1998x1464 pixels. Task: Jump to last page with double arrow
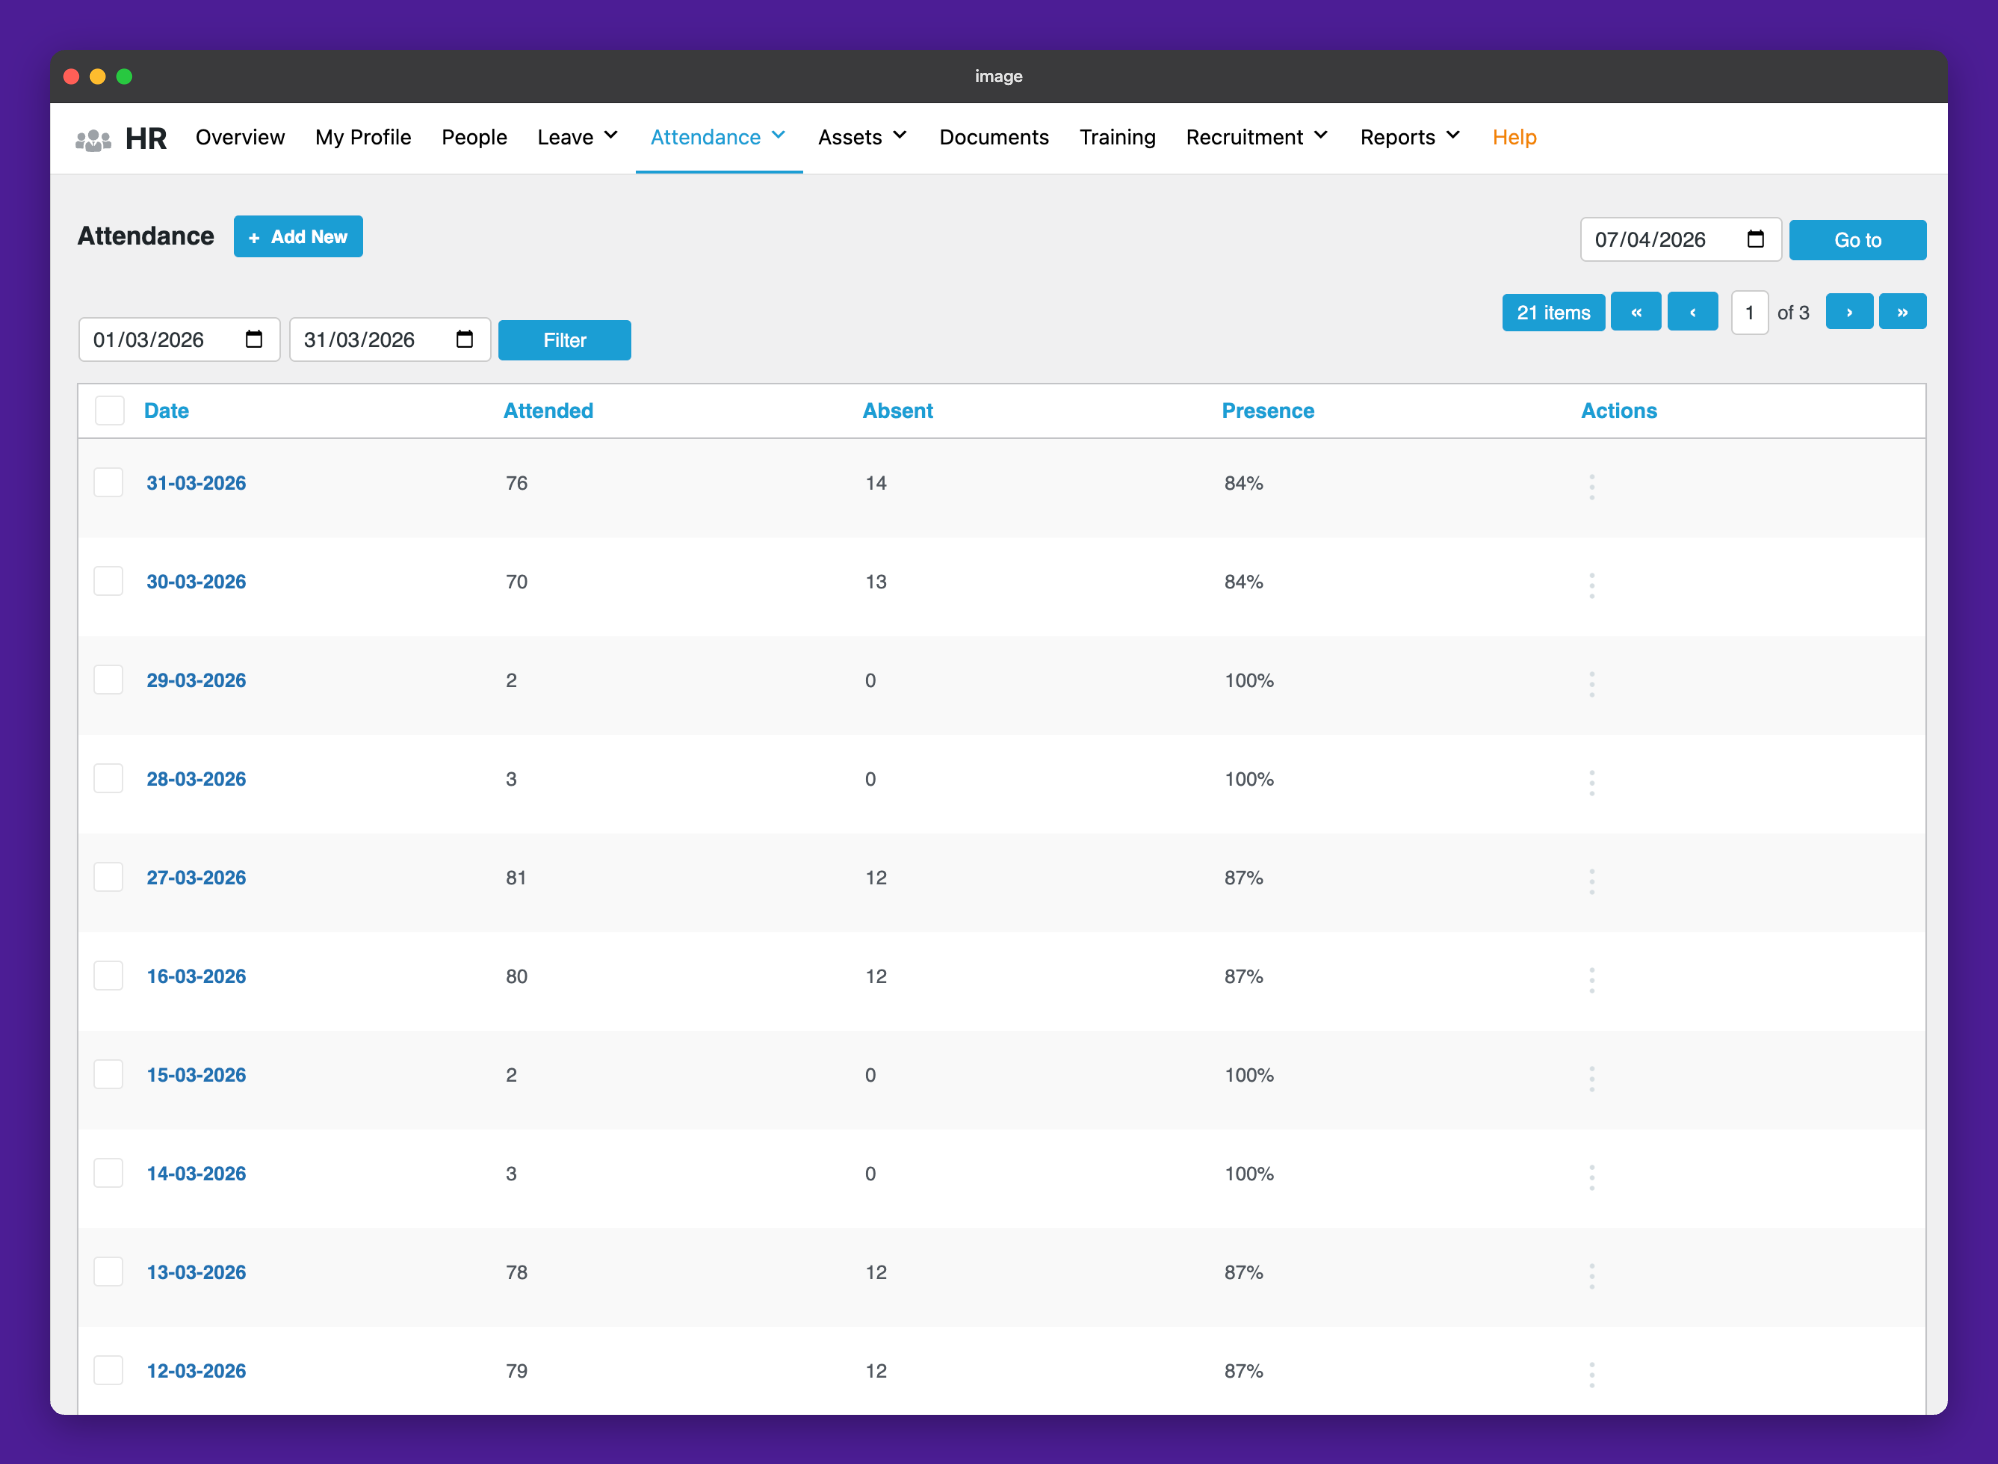1901,312
